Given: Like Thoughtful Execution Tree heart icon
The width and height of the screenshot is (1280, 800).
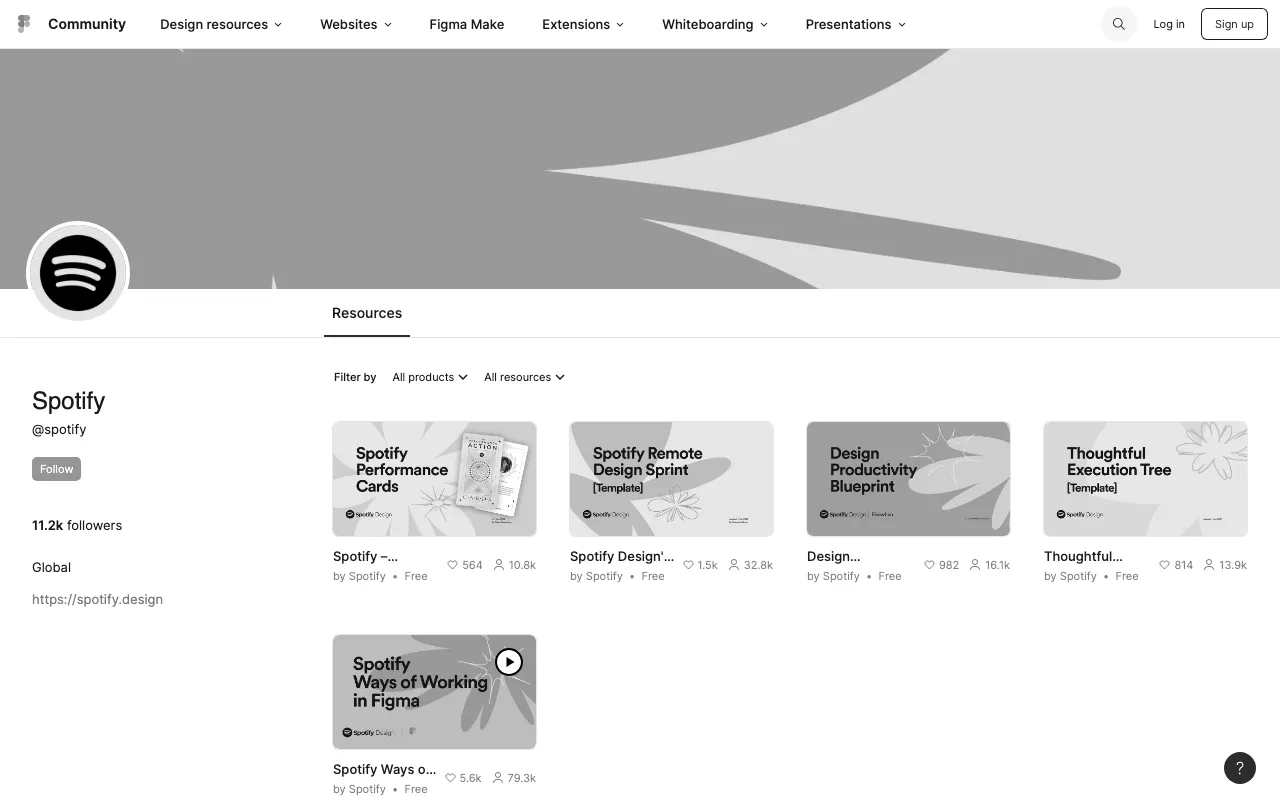Looking at the screenshot, I should 1164,565.
